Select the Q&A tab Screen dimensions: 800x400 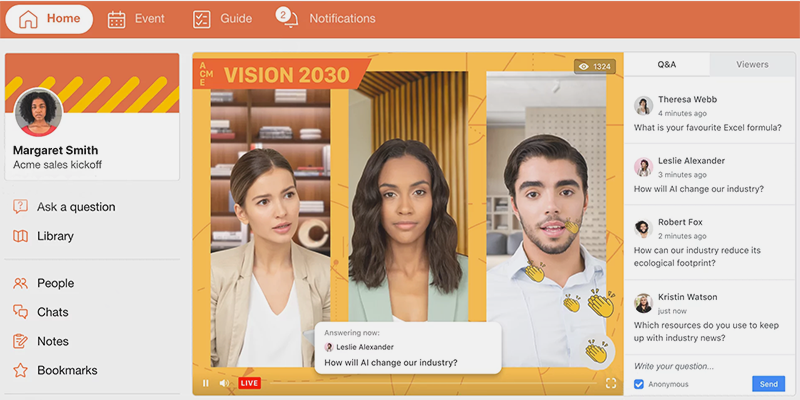[x=666, y=64]
